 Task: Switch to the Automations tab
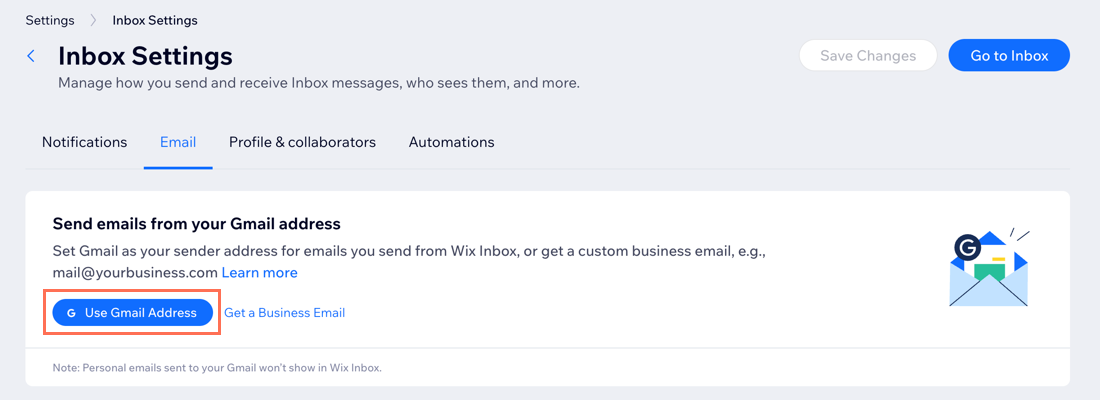(x=452, y=142)
